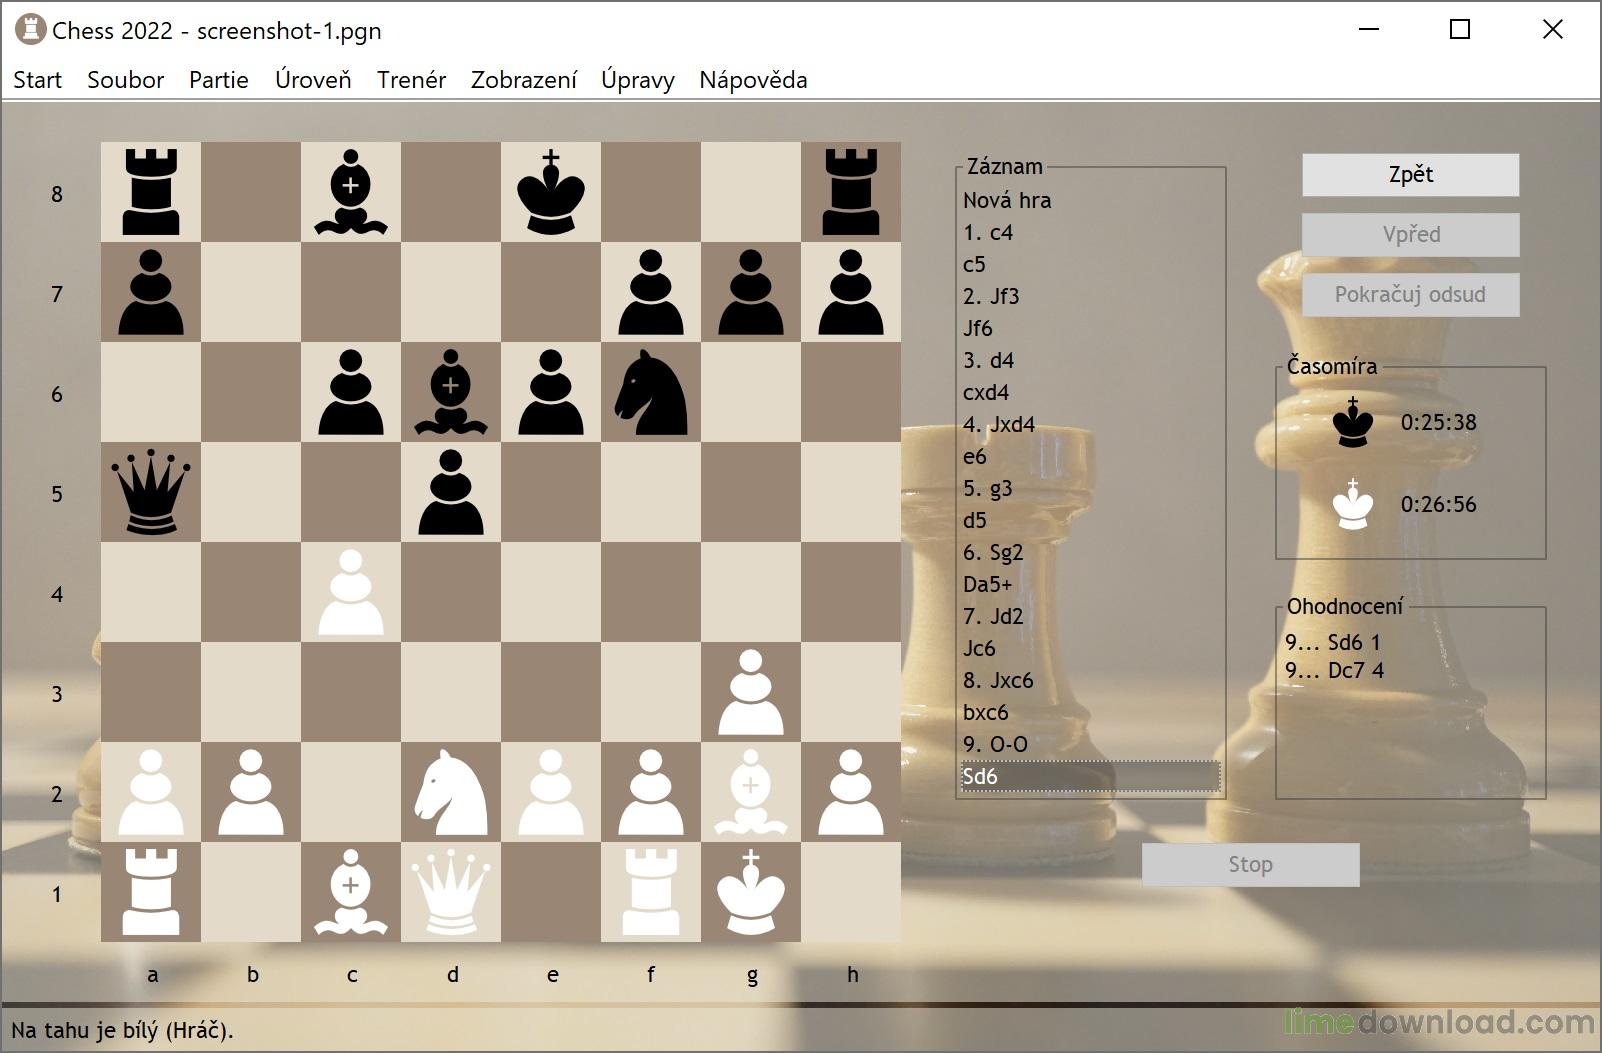Screen dimensions: 1602x1053
Task: Click the Zpět button
Action: coord(1410,175)
